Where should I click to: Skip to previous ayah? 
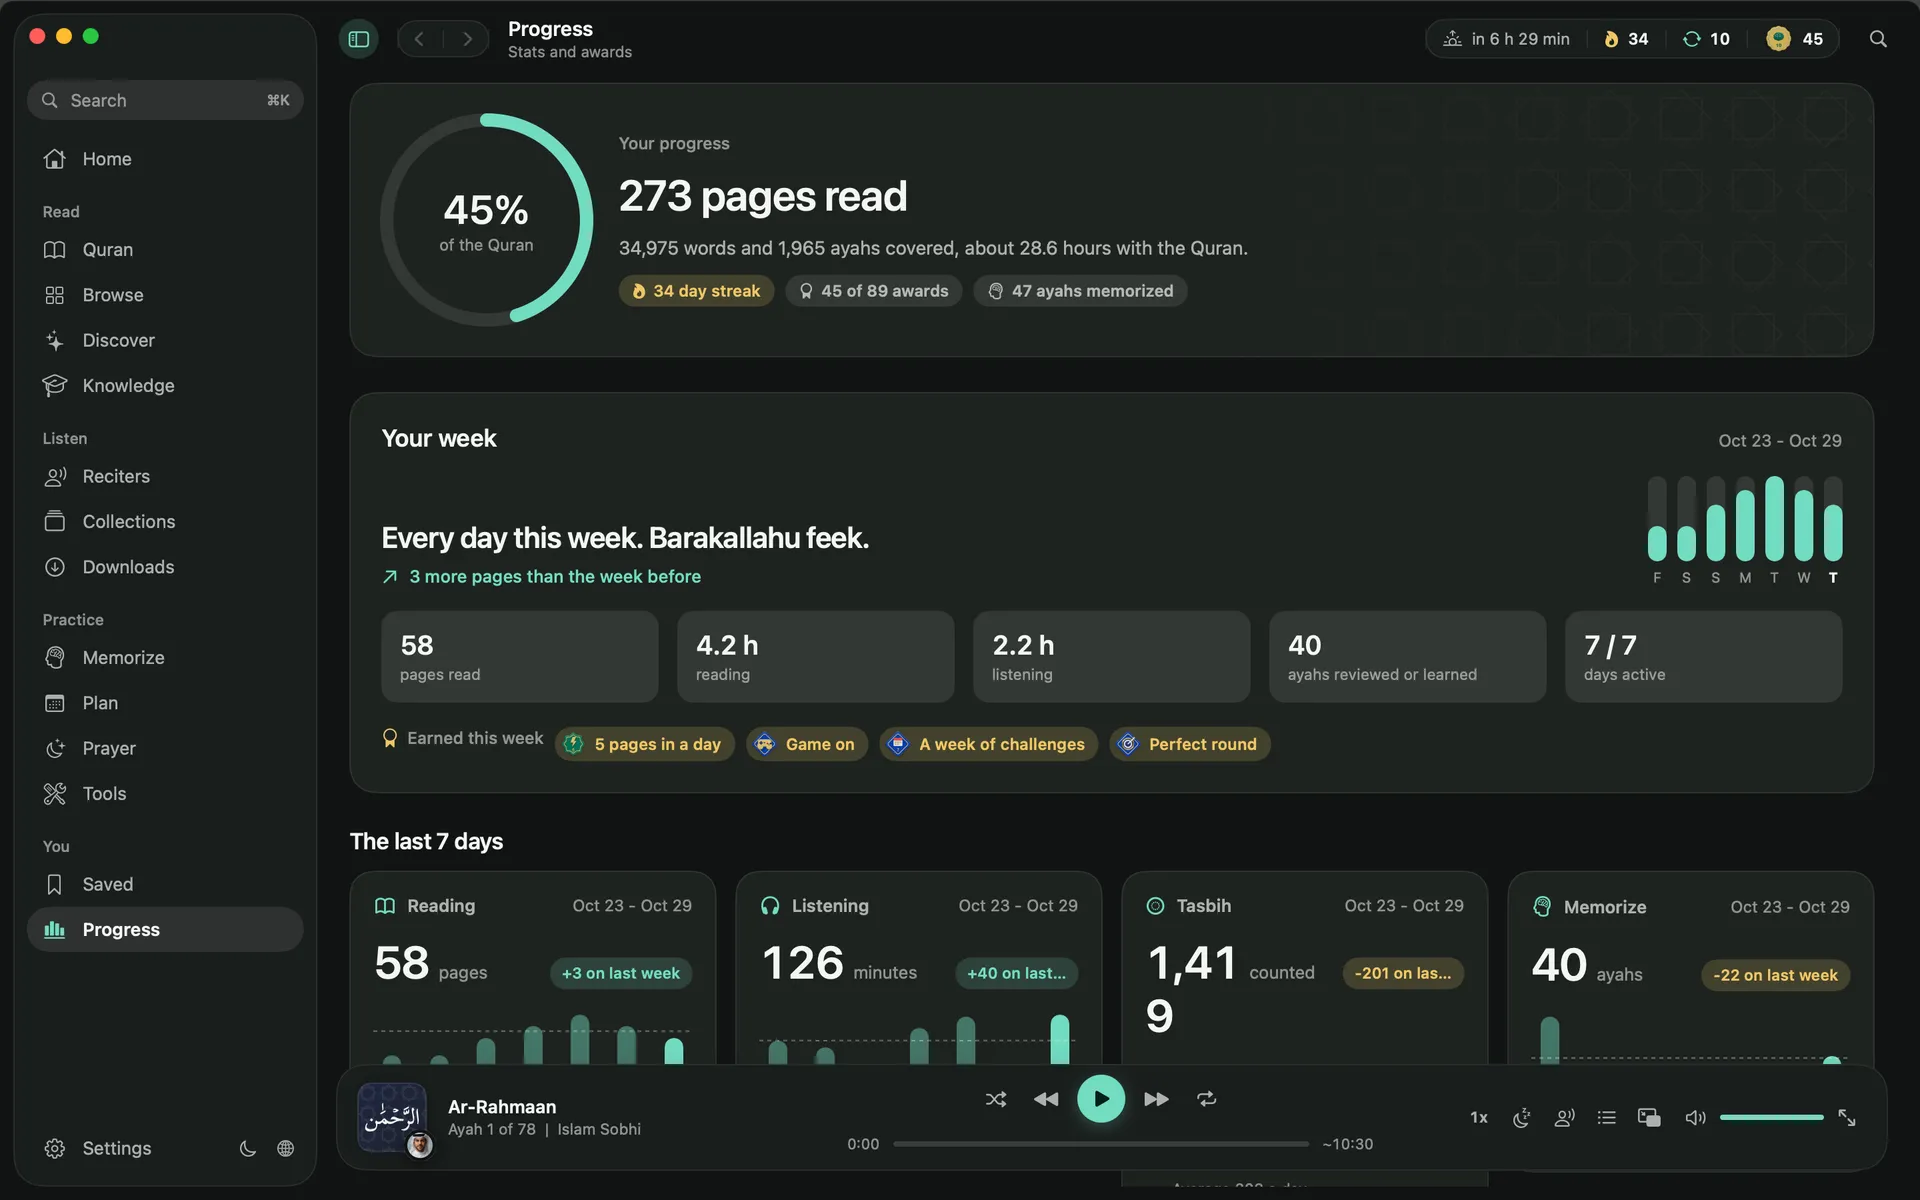pos(1046,1099)
